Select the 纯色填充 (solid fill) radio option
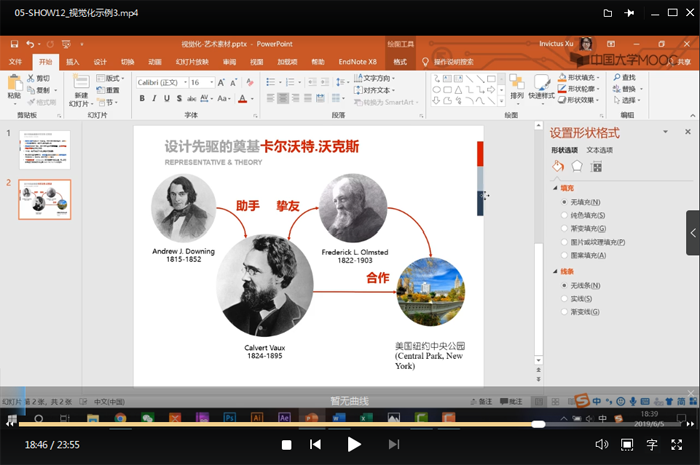 564,215
